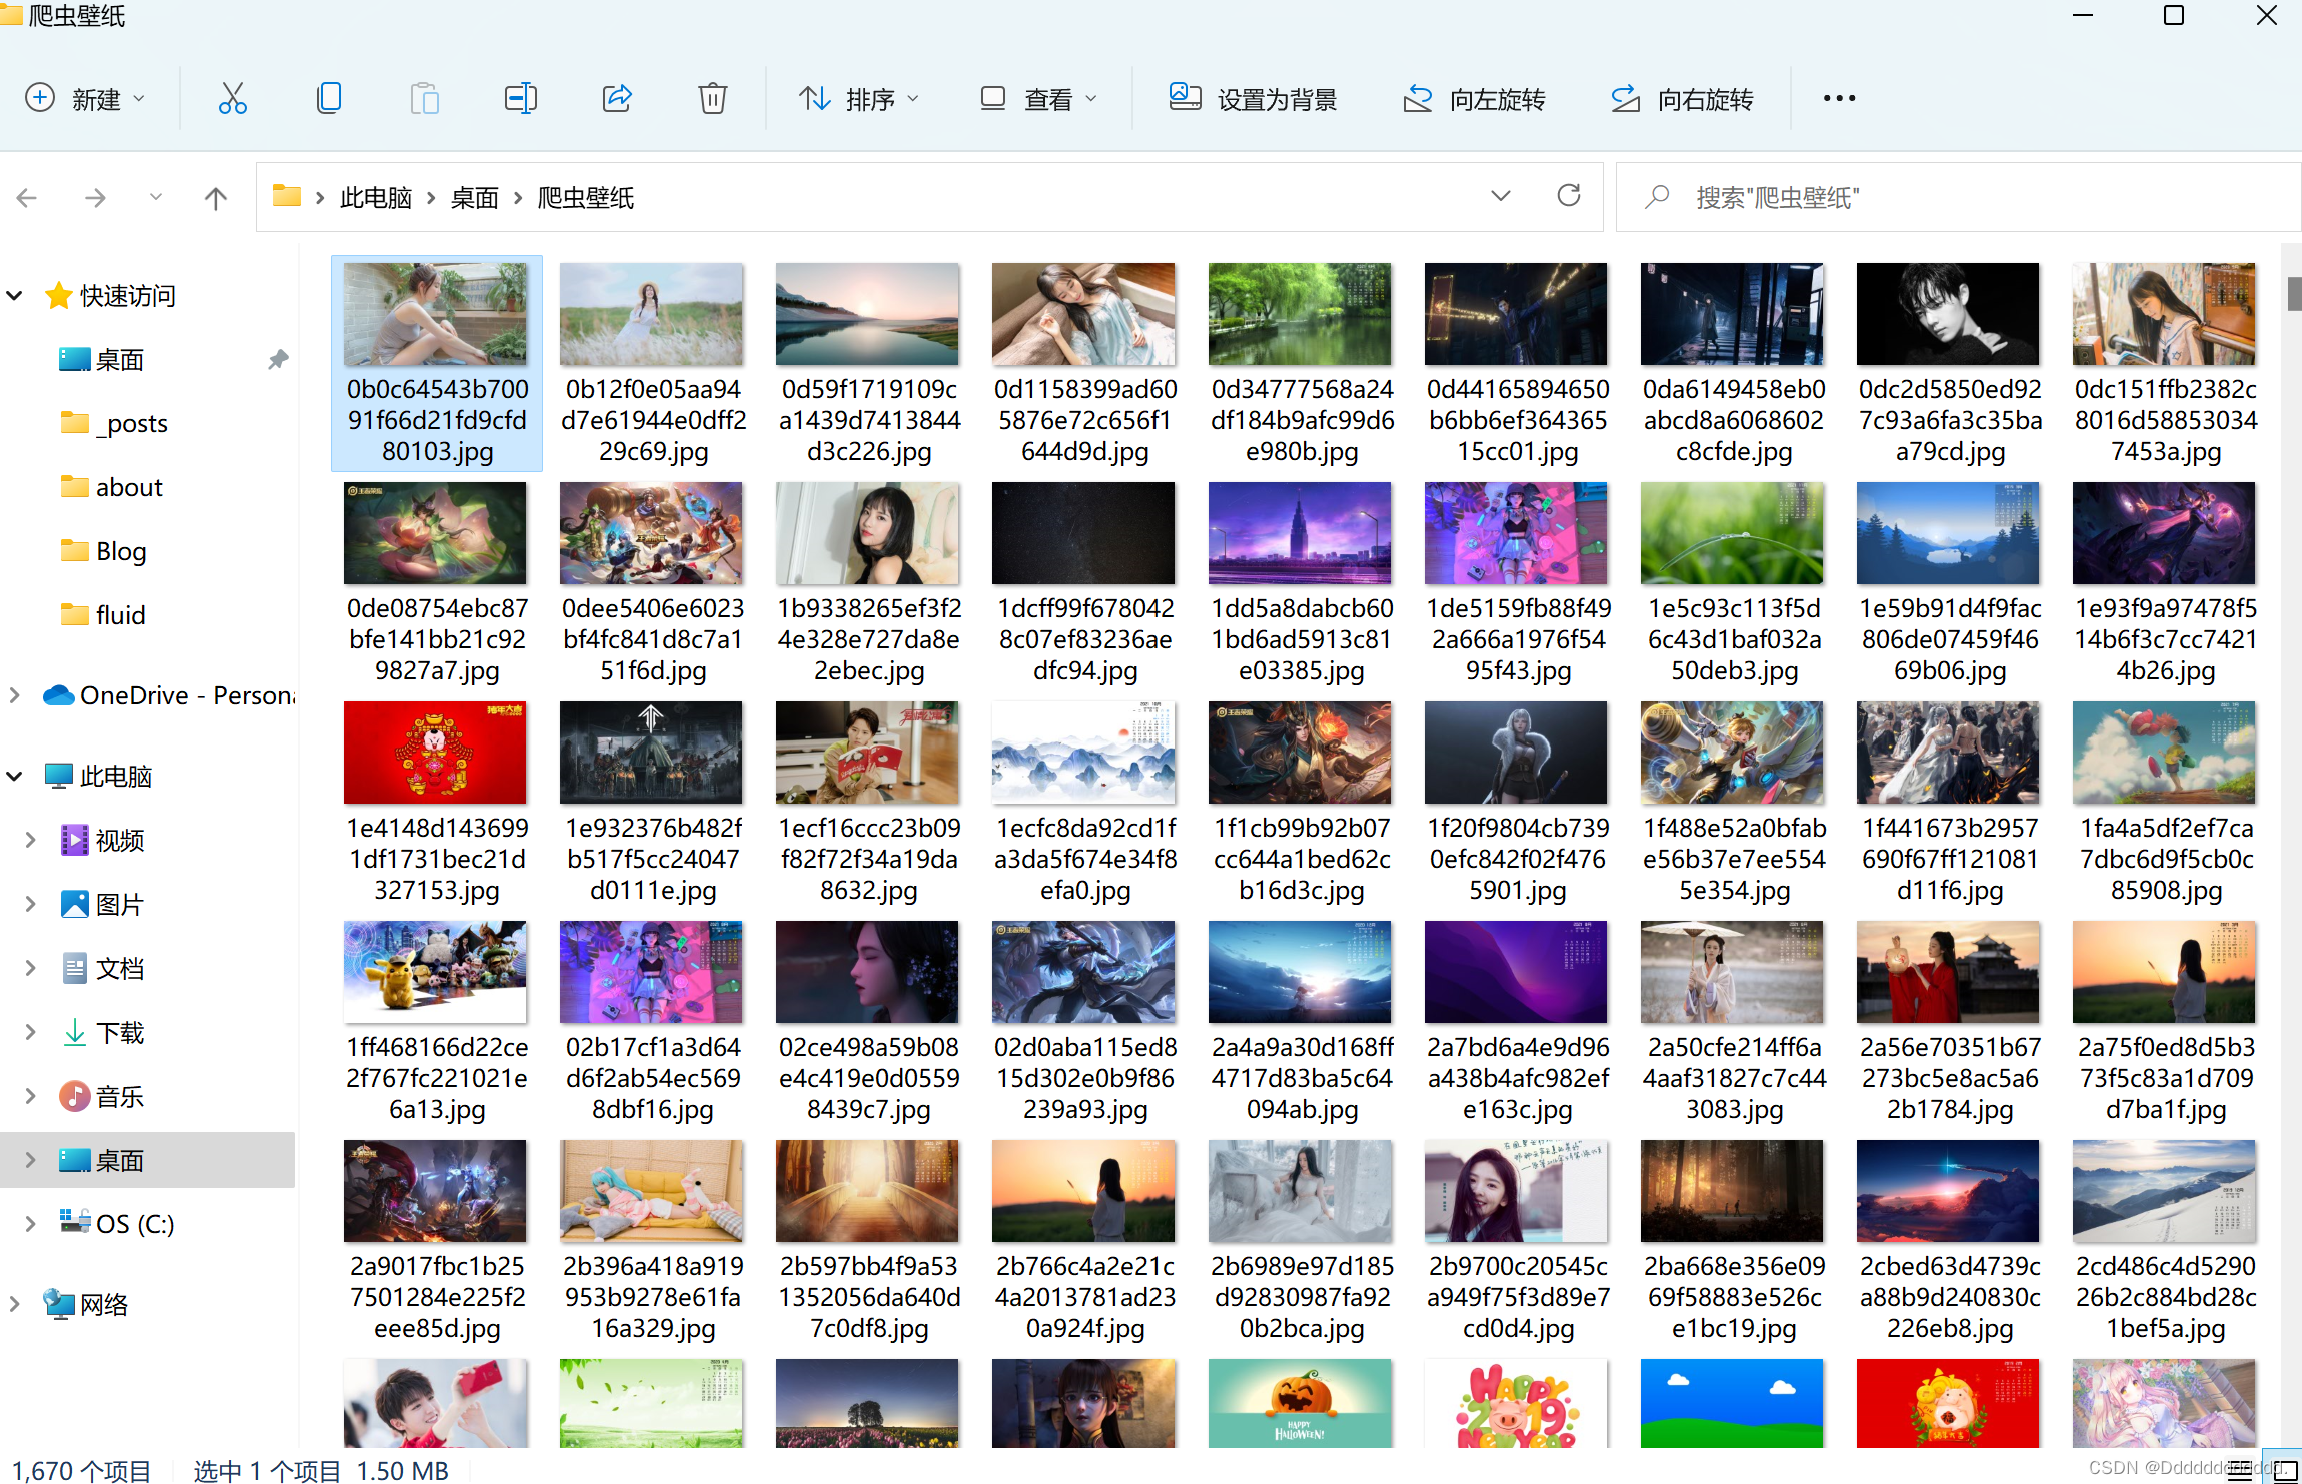Viewport: 2302px width, 1484px height.
Task: Switch to details view in status bar
Action: (2241, 1470)
